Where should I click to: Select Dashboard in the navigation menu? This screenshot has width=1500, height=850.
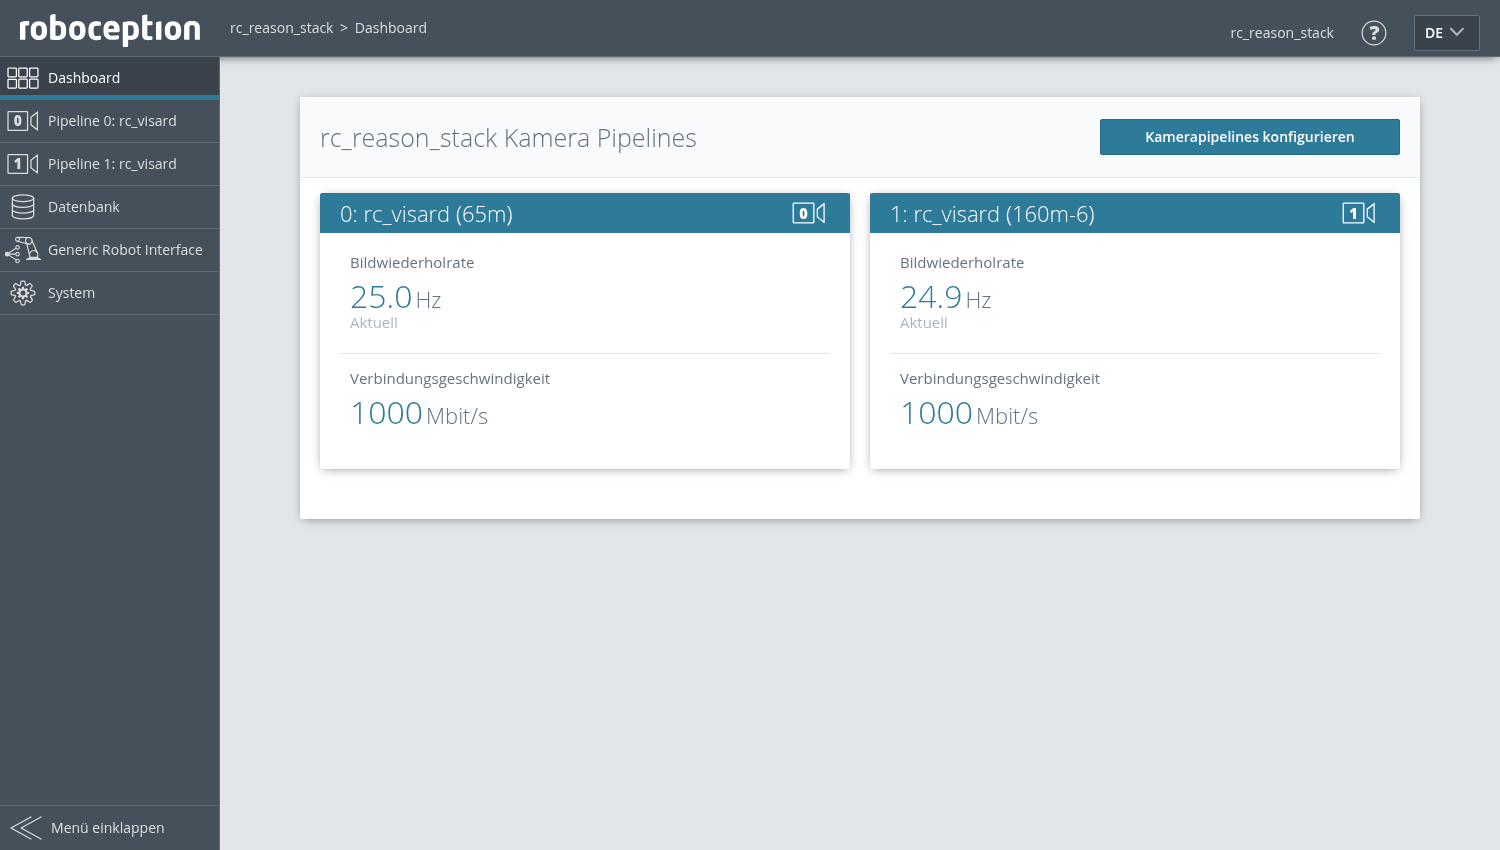point(84,77)
